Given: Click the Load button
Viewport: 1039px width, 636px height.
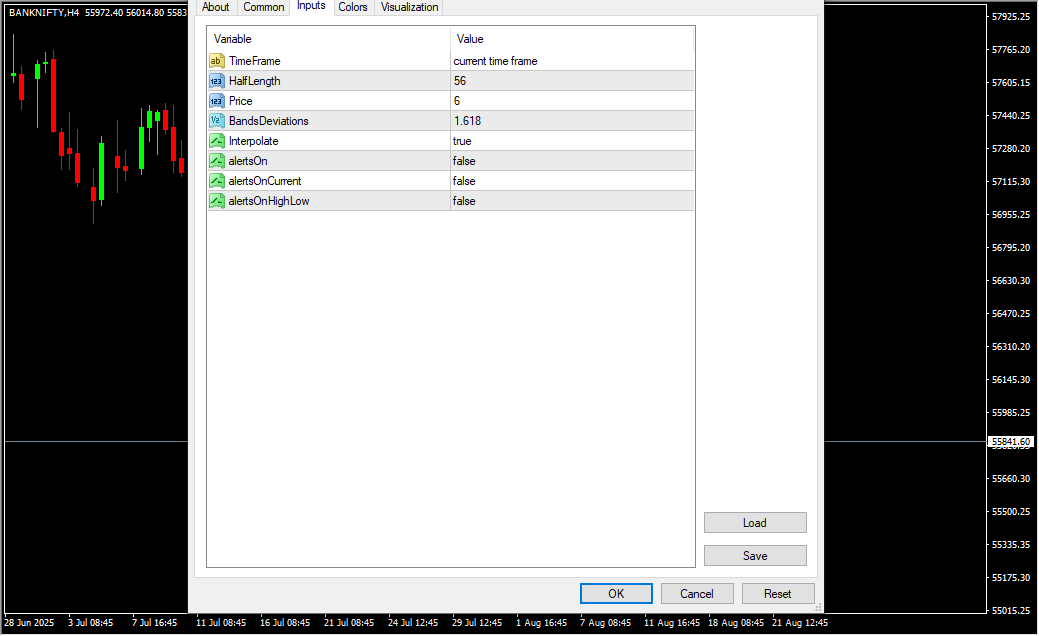Looking at the screenshot, I should 755,523.
